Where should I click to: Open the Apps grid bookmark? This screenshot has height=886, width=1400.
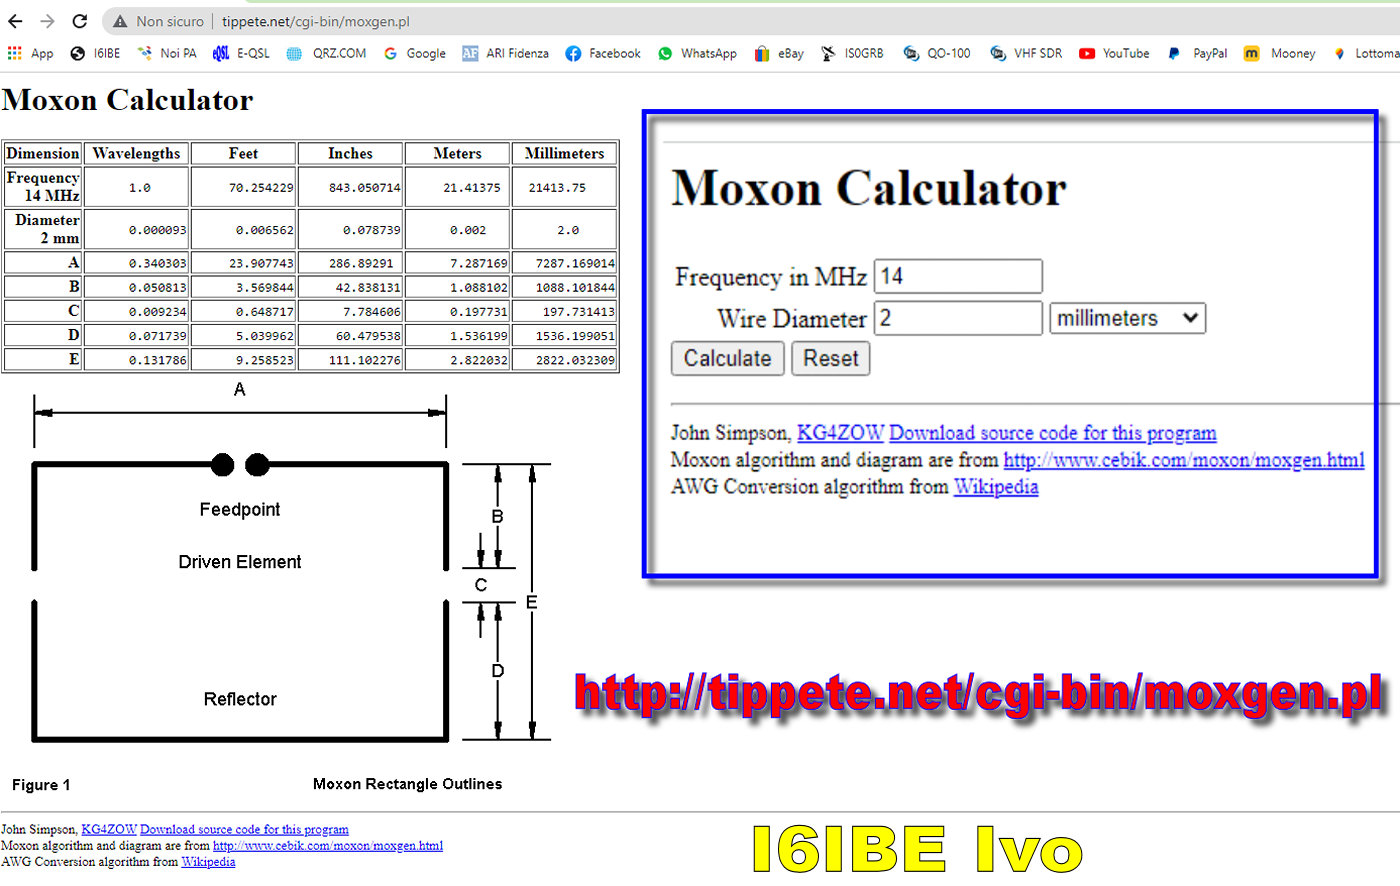coord(30,53)
